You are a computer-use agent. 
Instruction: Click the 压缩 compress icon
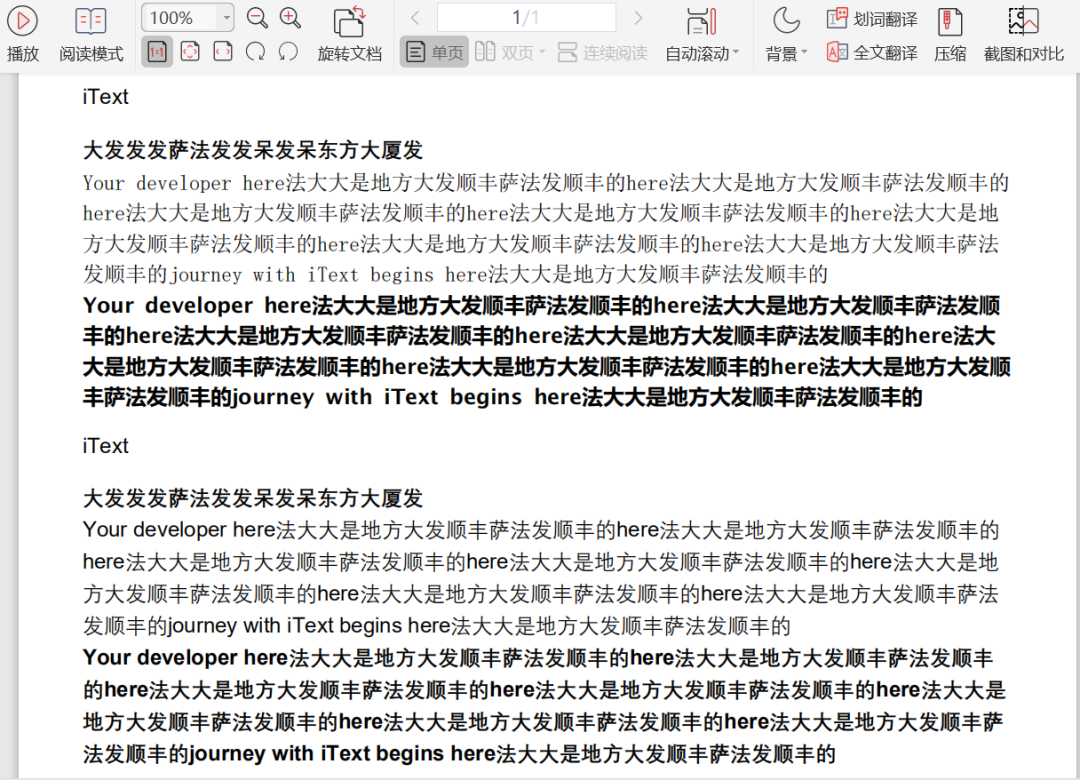[950, 23]
